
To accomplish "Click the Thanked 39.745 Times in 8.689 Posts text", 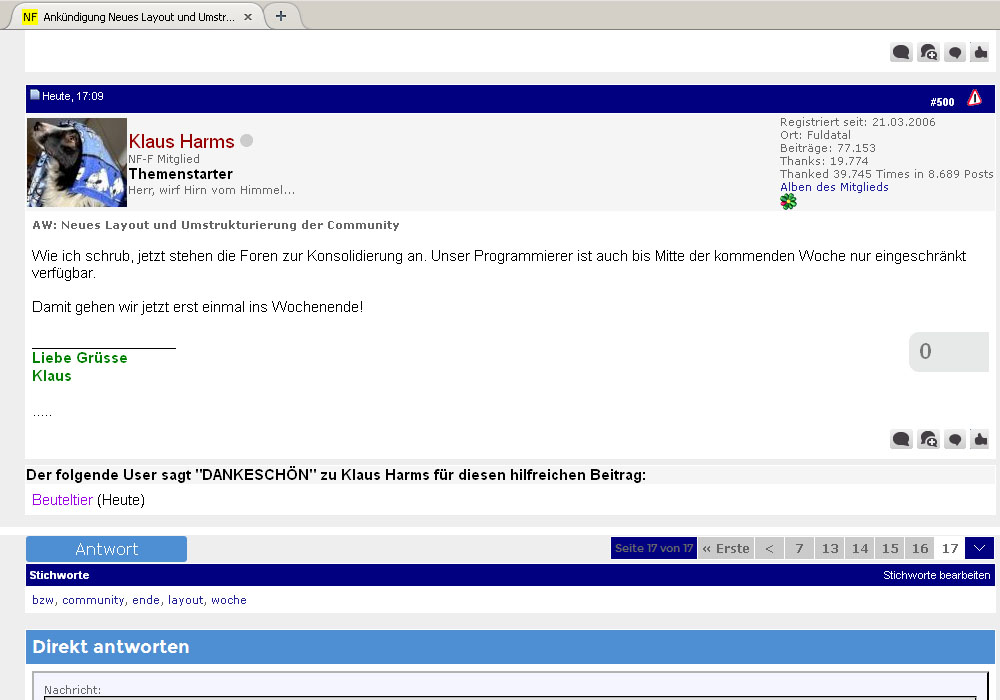I will pos(886,174).
